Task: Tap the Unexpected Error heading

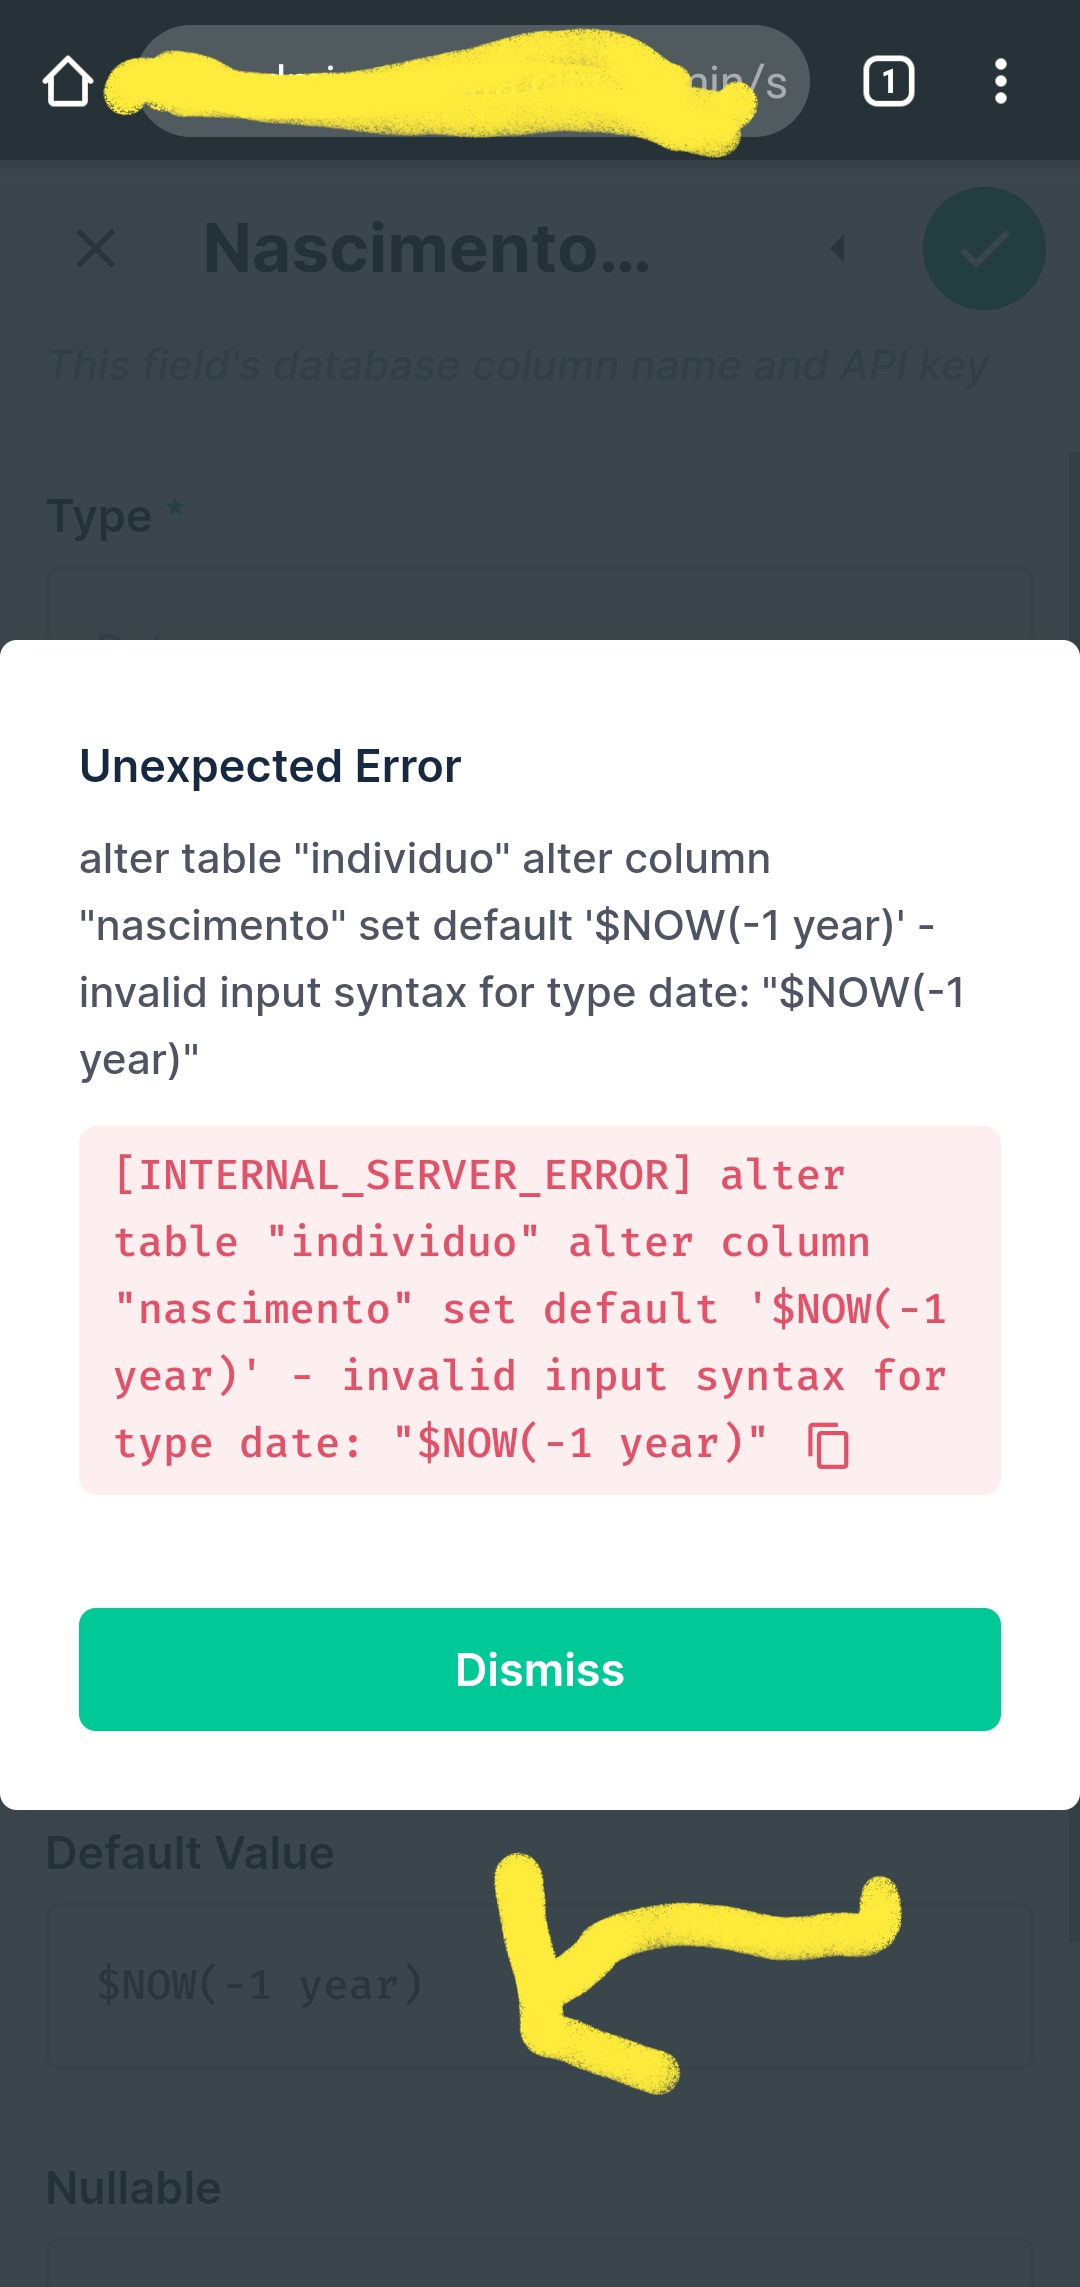Action: pos(269,765)
